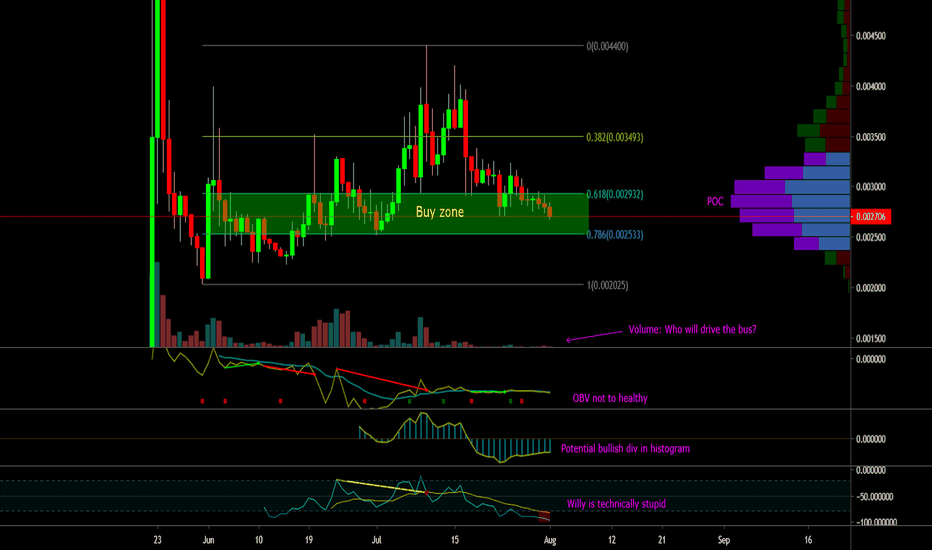Click the 0.000000 value on the OBV pane axis

pos(871,359)
